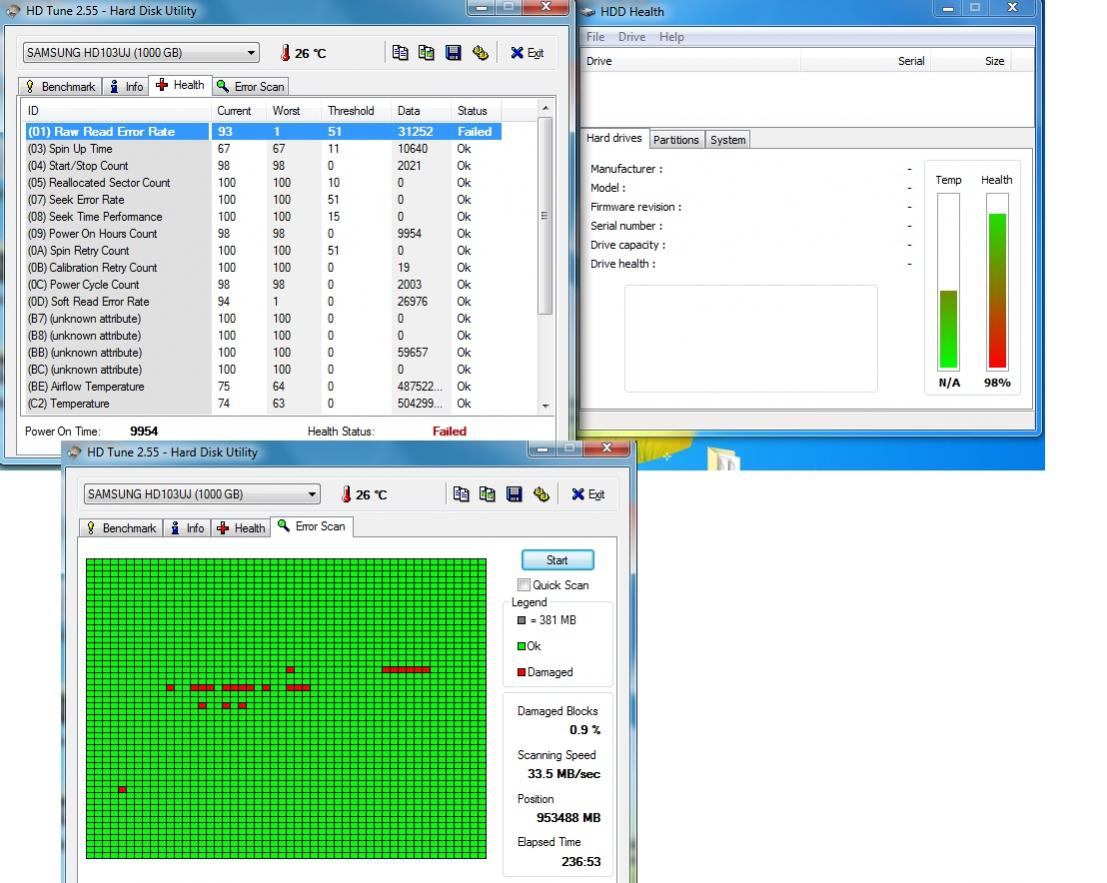Viewport: 1107px width, 883px height.
Task: Enable the Quick Scan checkbox
Action: (x=523, y=584)
